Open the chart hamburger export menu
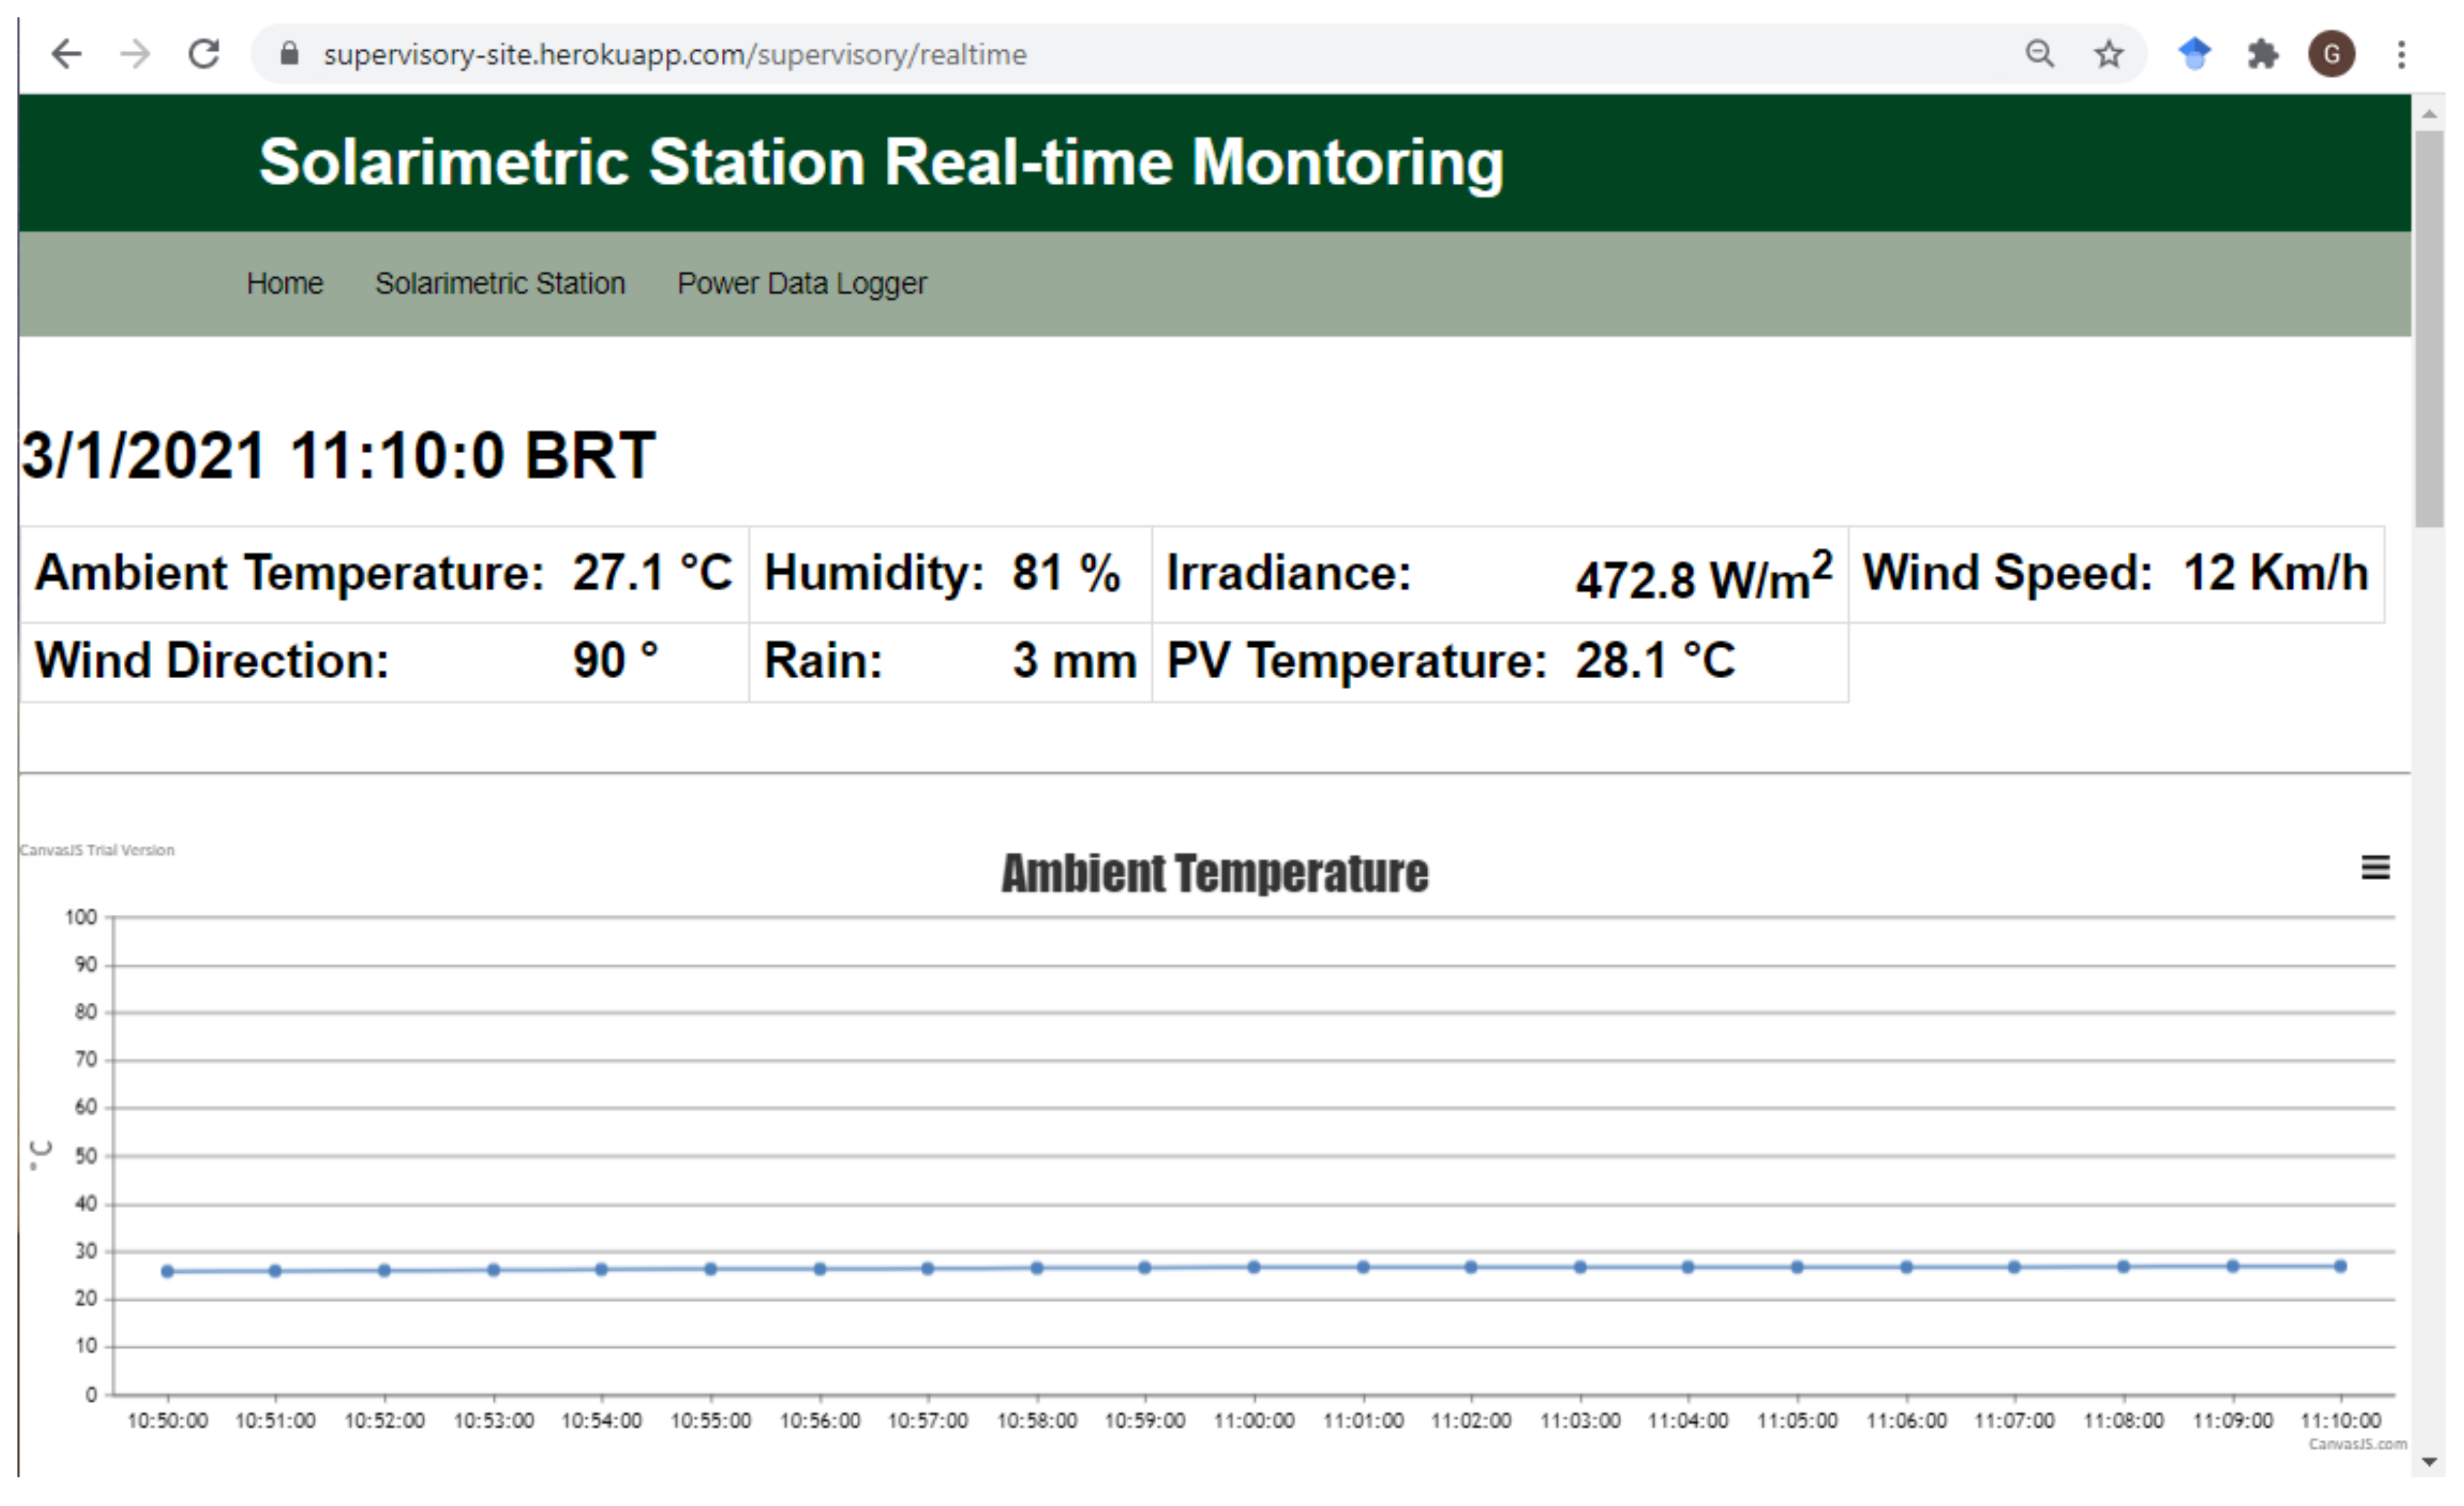The height and width of the screenshot is (1506, 2464). (x=2375, y=867)
